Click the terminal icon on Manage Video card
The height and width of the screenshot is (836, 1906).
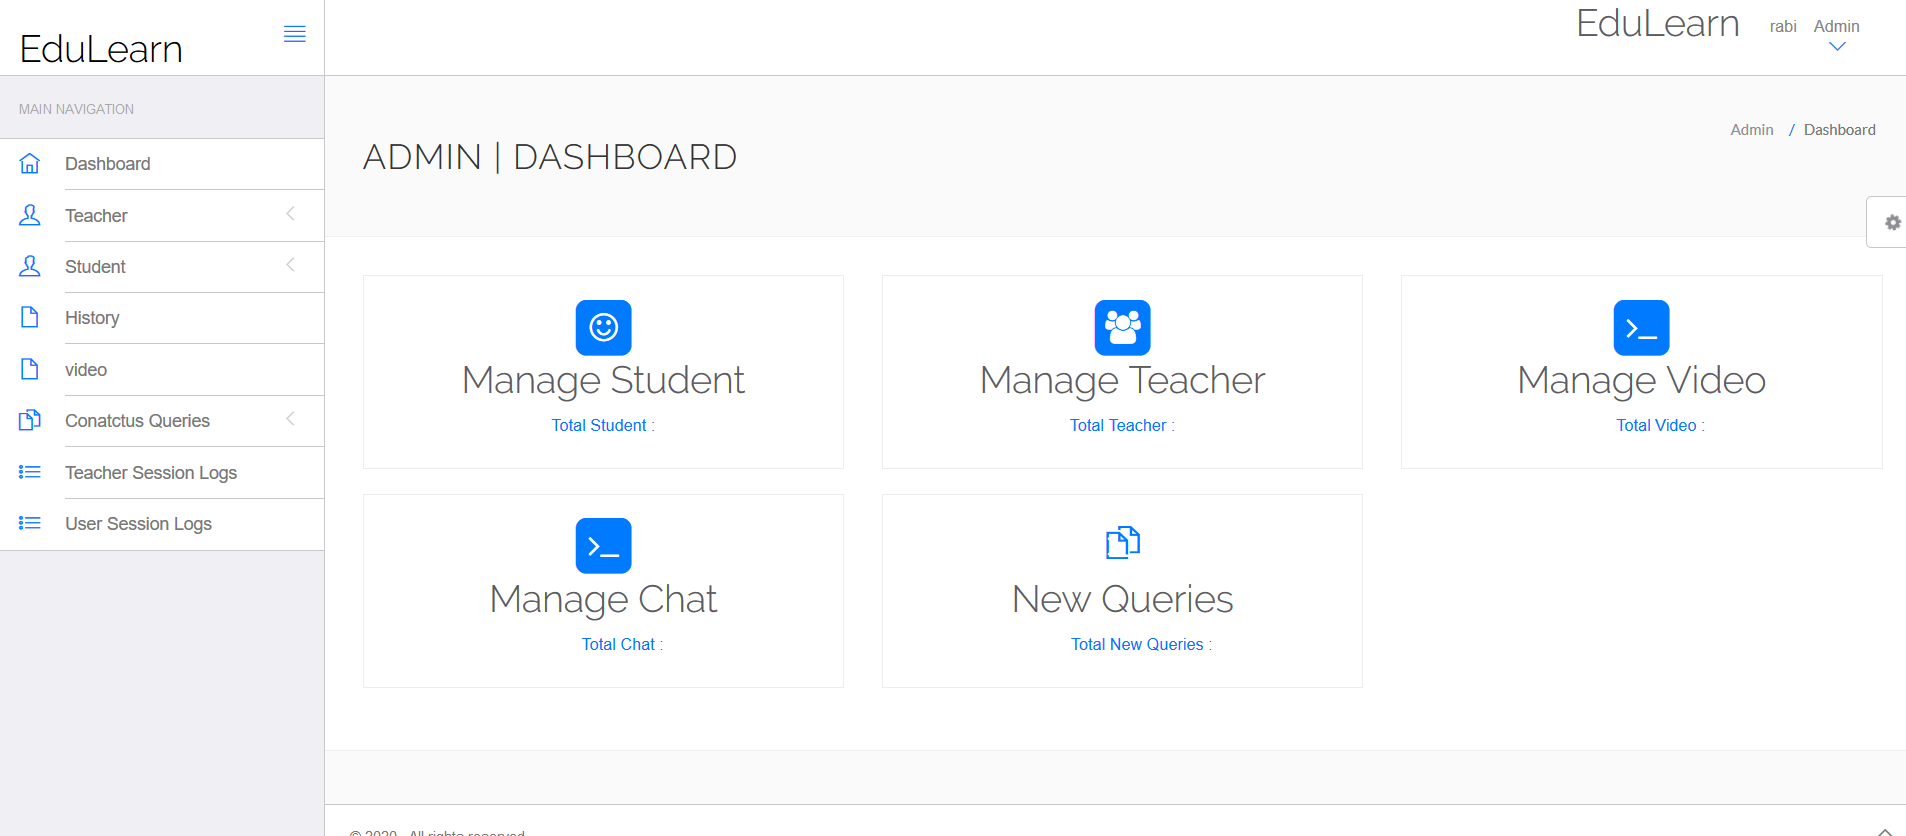(x=1640, y=327)
